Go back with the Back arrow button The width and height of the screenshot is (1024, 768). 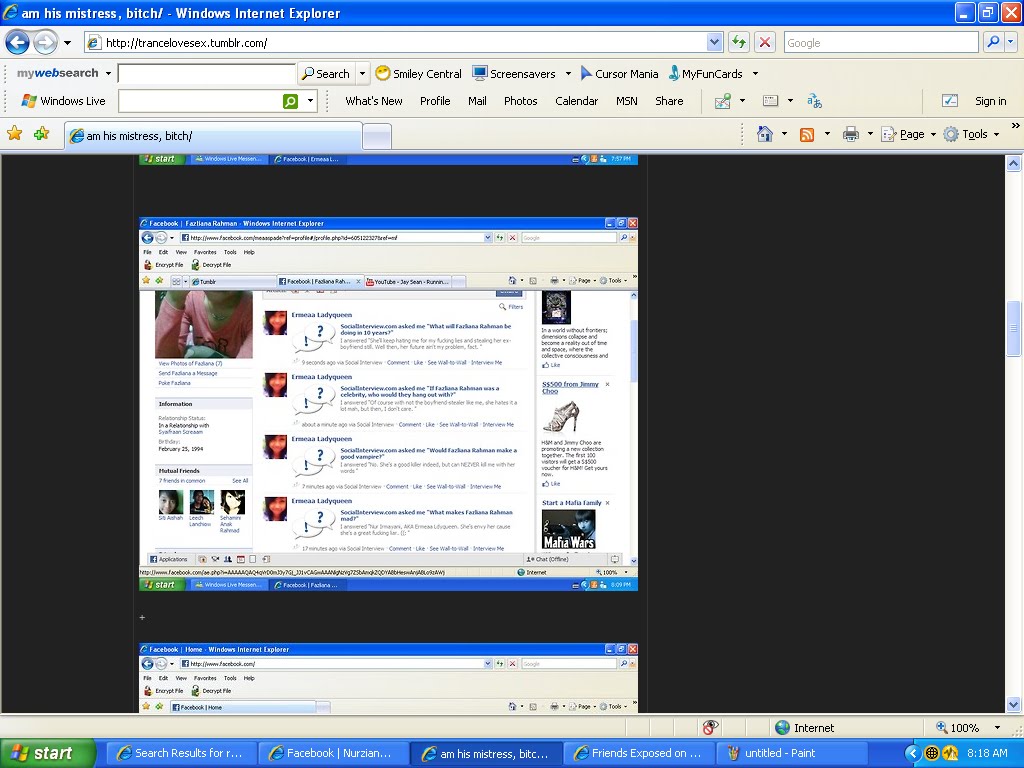[x=18, y=43]
